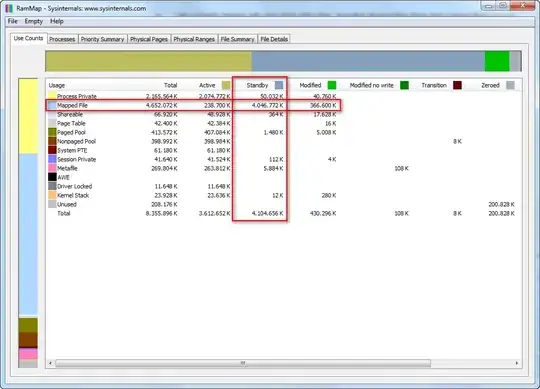Select the Shareable row label
The height and width of the screenshot is (389, 540).
click(70, 114)
